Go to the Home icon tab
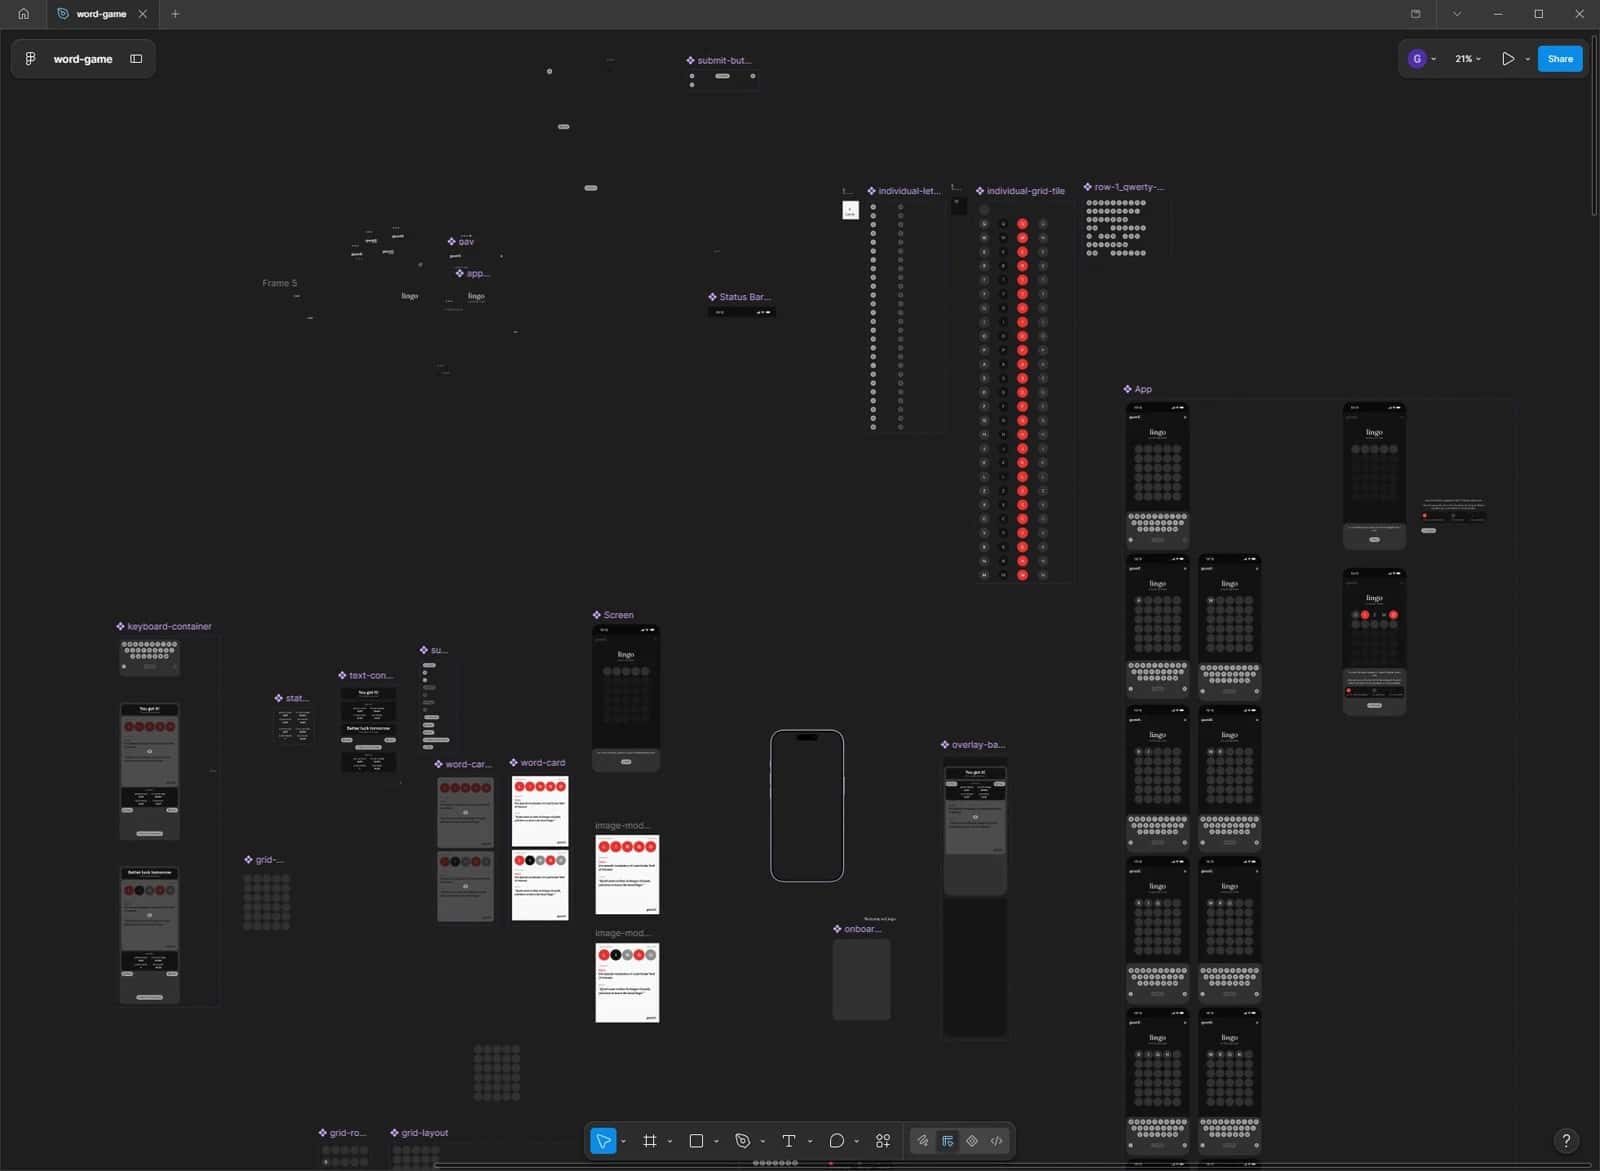 (23, 14)
